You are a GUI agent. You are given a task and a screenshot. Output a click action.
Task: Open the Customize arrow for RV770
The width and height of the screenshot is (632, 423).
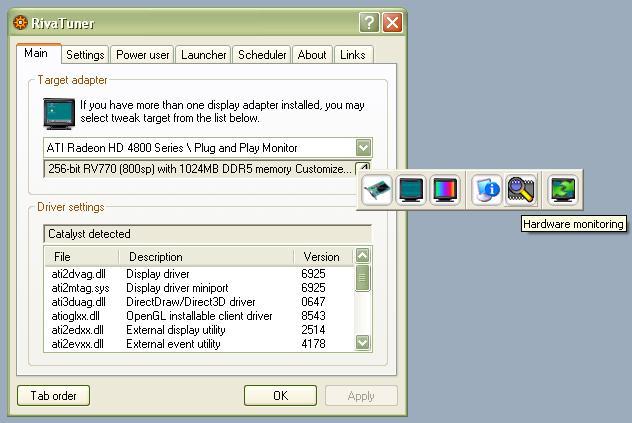[362, 169]
